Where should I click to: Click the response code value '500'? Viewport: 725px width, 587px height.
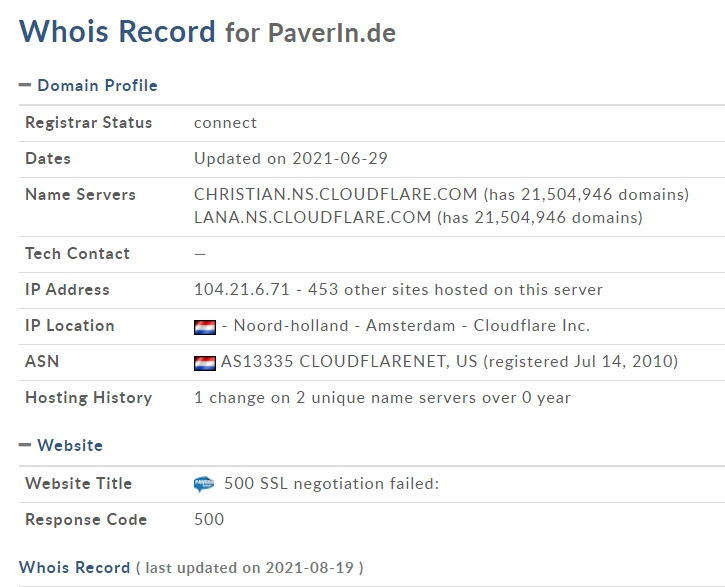pyautogui.click(x=209, y=519)
